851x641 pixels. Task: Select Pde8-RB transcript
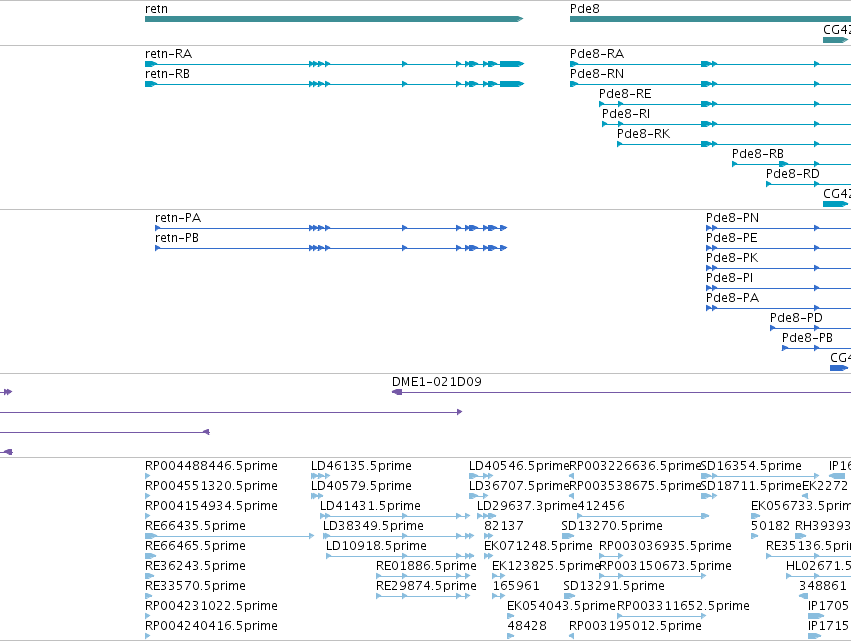point(791,164)
